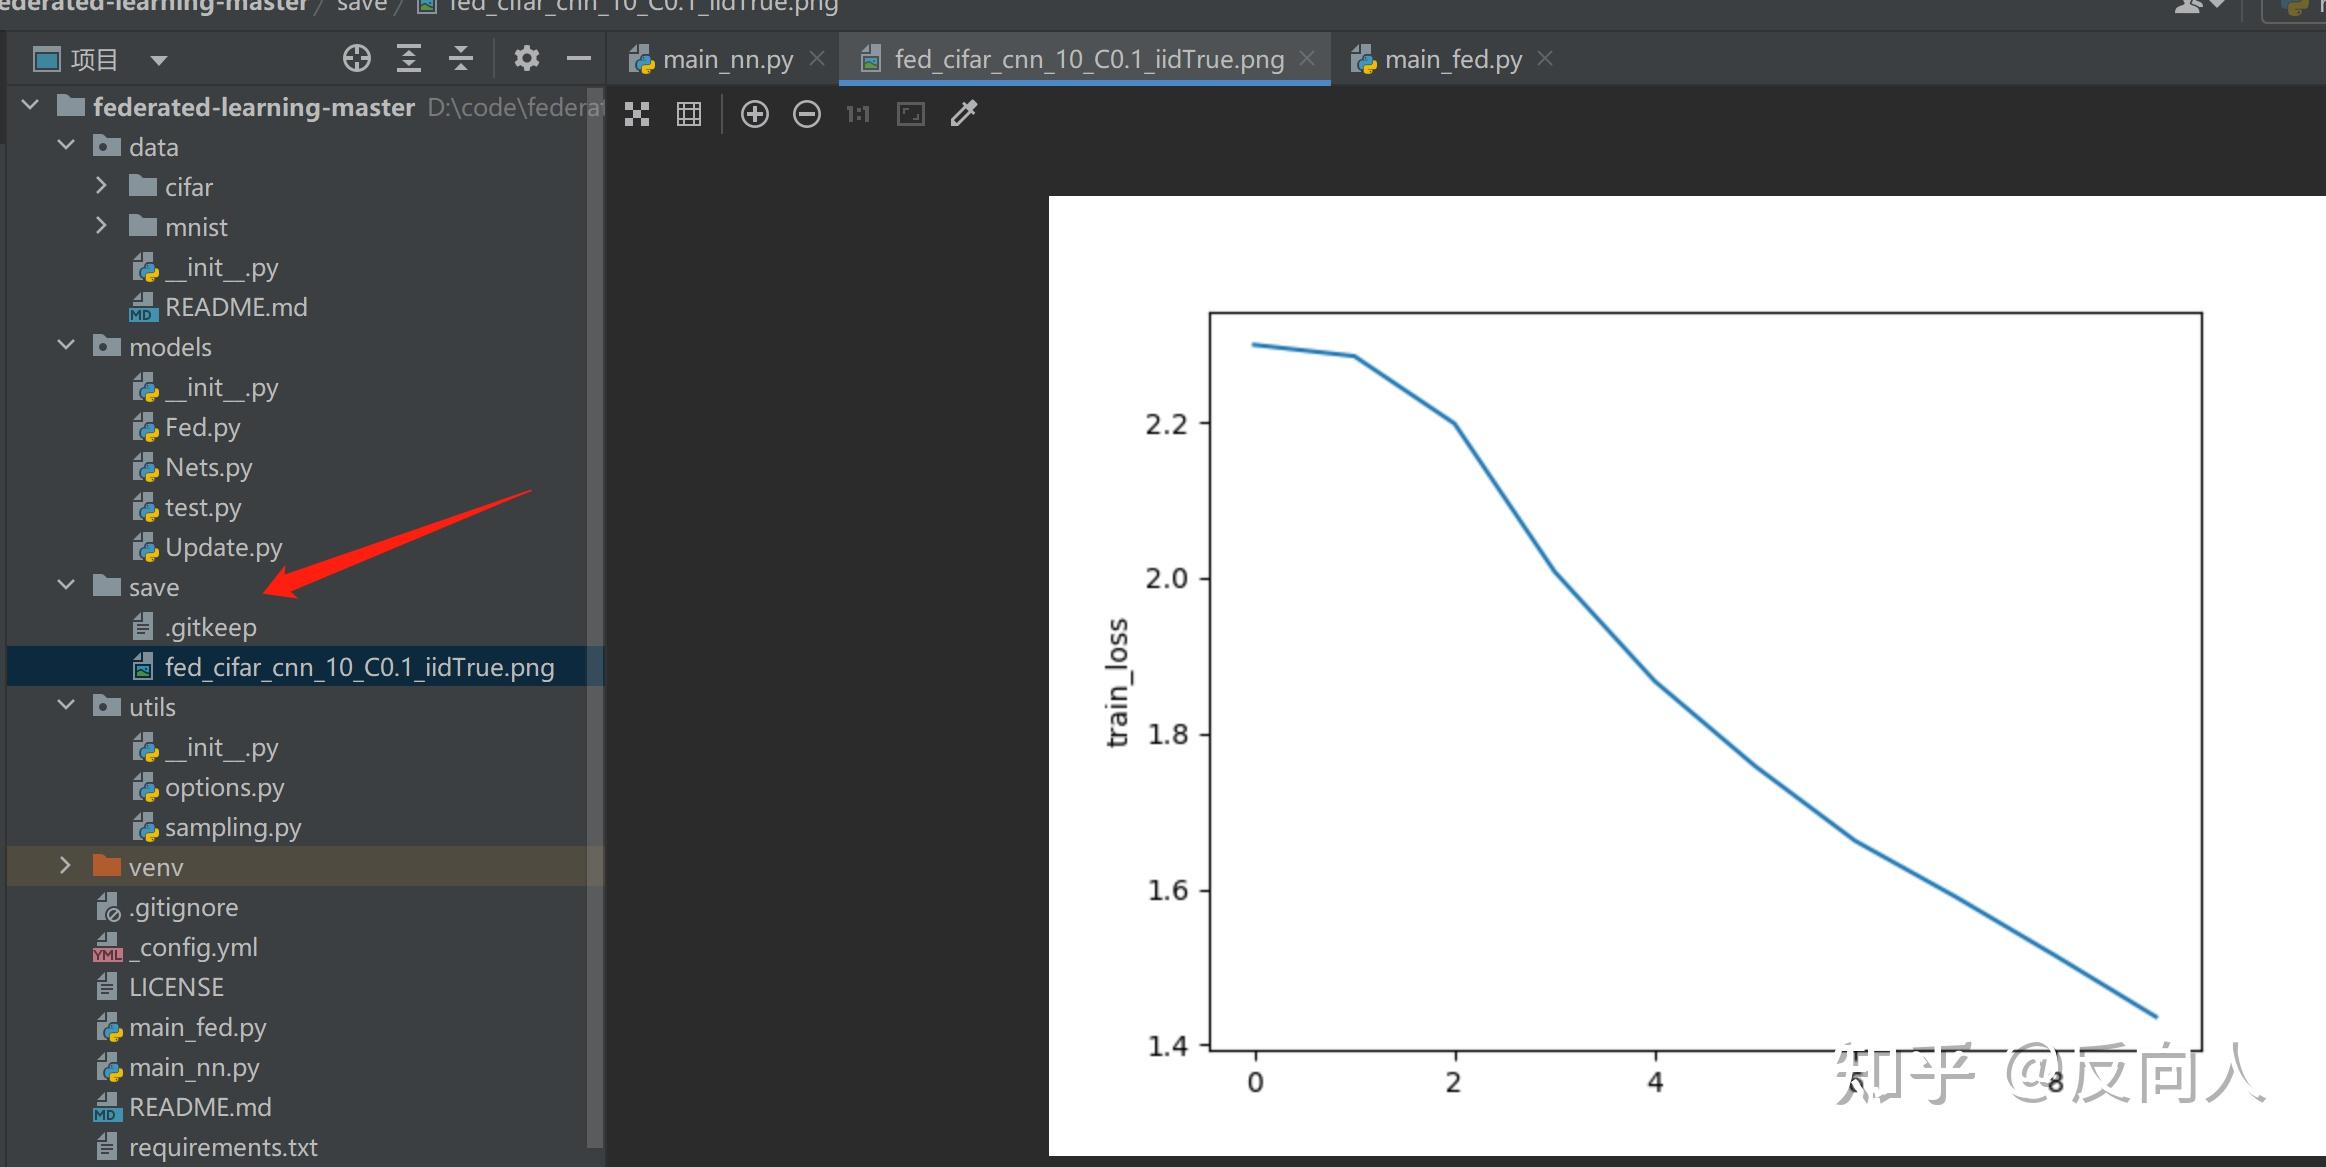Collapse the models folder
2326x1167 pixels.
point(66,346)
